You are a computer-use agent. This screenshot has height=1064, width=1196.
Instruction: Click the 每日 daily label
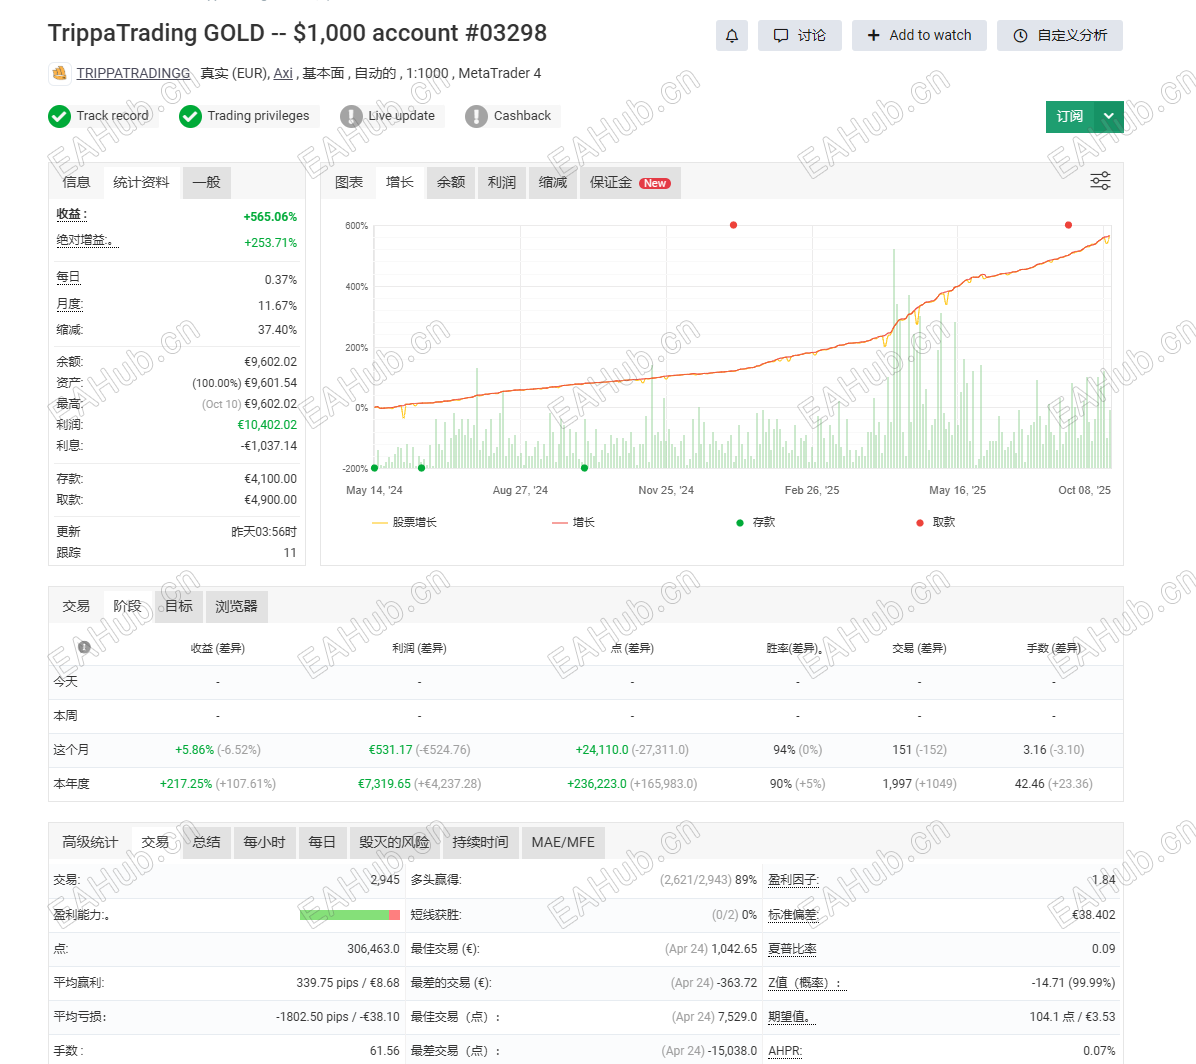tap(69, 277)
